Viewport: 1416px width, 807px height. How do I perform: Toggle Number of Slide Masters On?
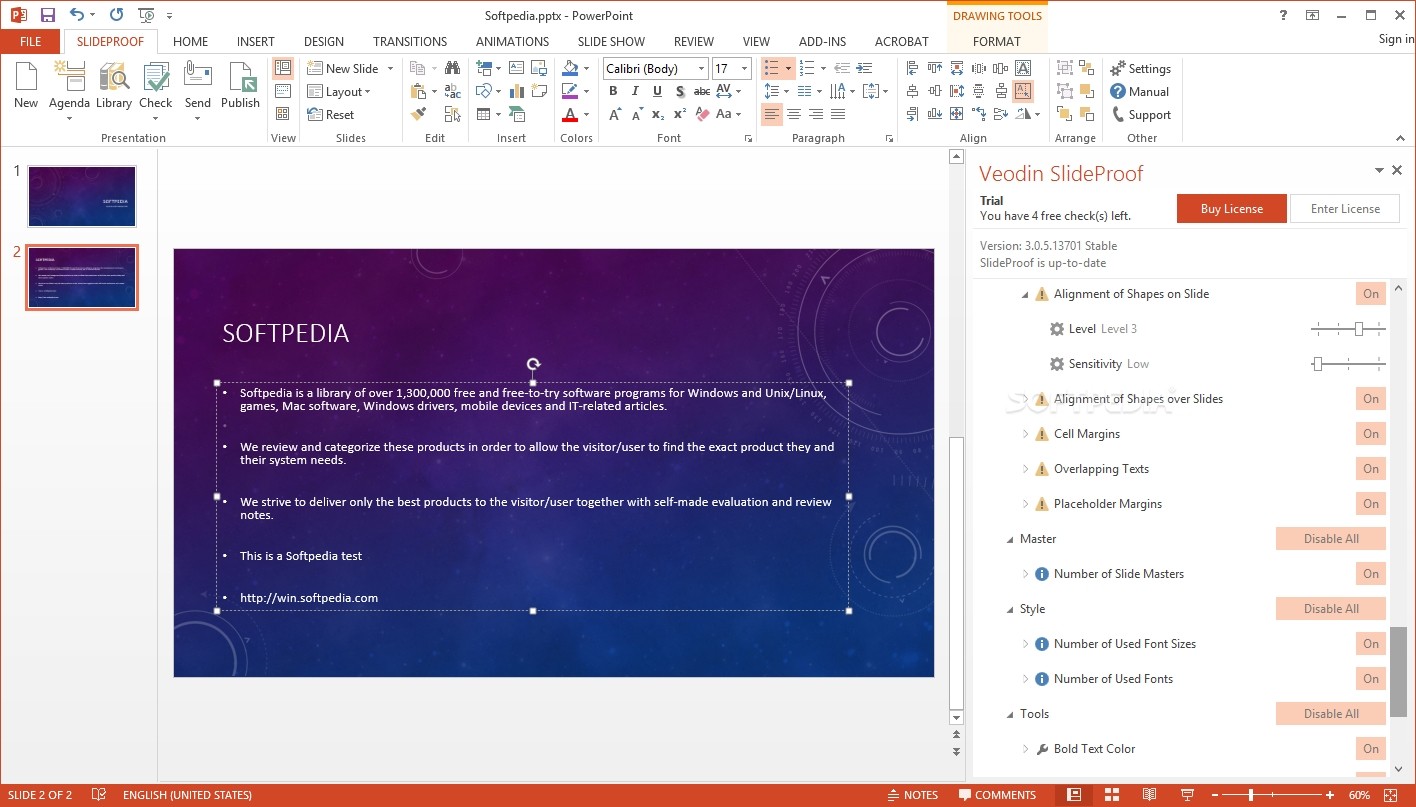pos(1371,574)
